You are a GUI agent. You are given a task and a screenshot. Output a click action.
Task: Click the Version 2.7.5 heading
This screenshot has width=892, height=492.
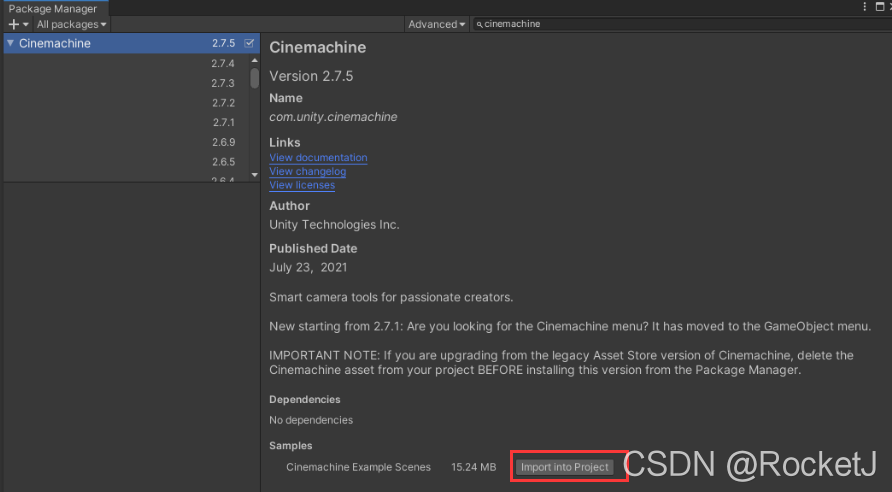coord(311,76)
